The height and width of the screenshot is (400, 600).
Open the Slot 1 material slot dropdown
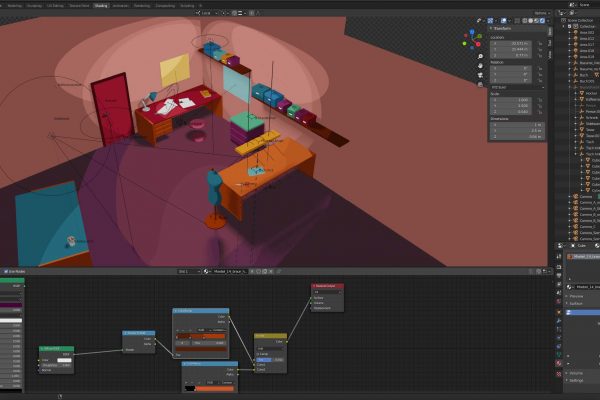pos(187,271)
